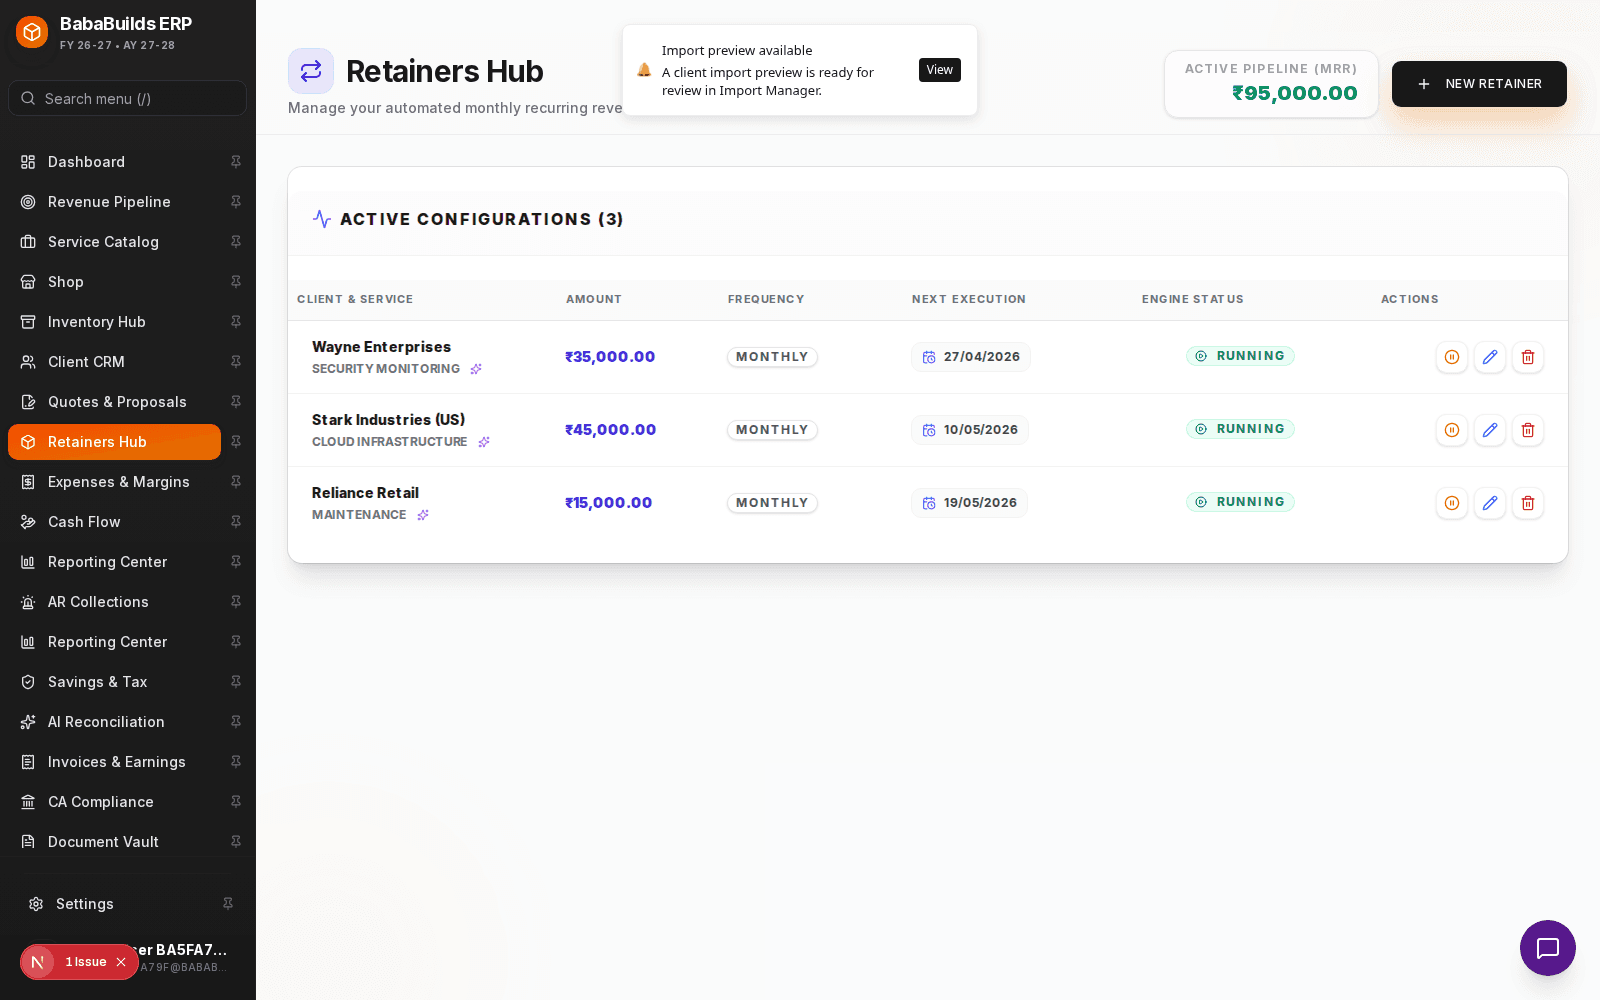1600x1000 pixels.
Task: Open the edit pencil for Stark Industries
Action: coord(1490,430)
